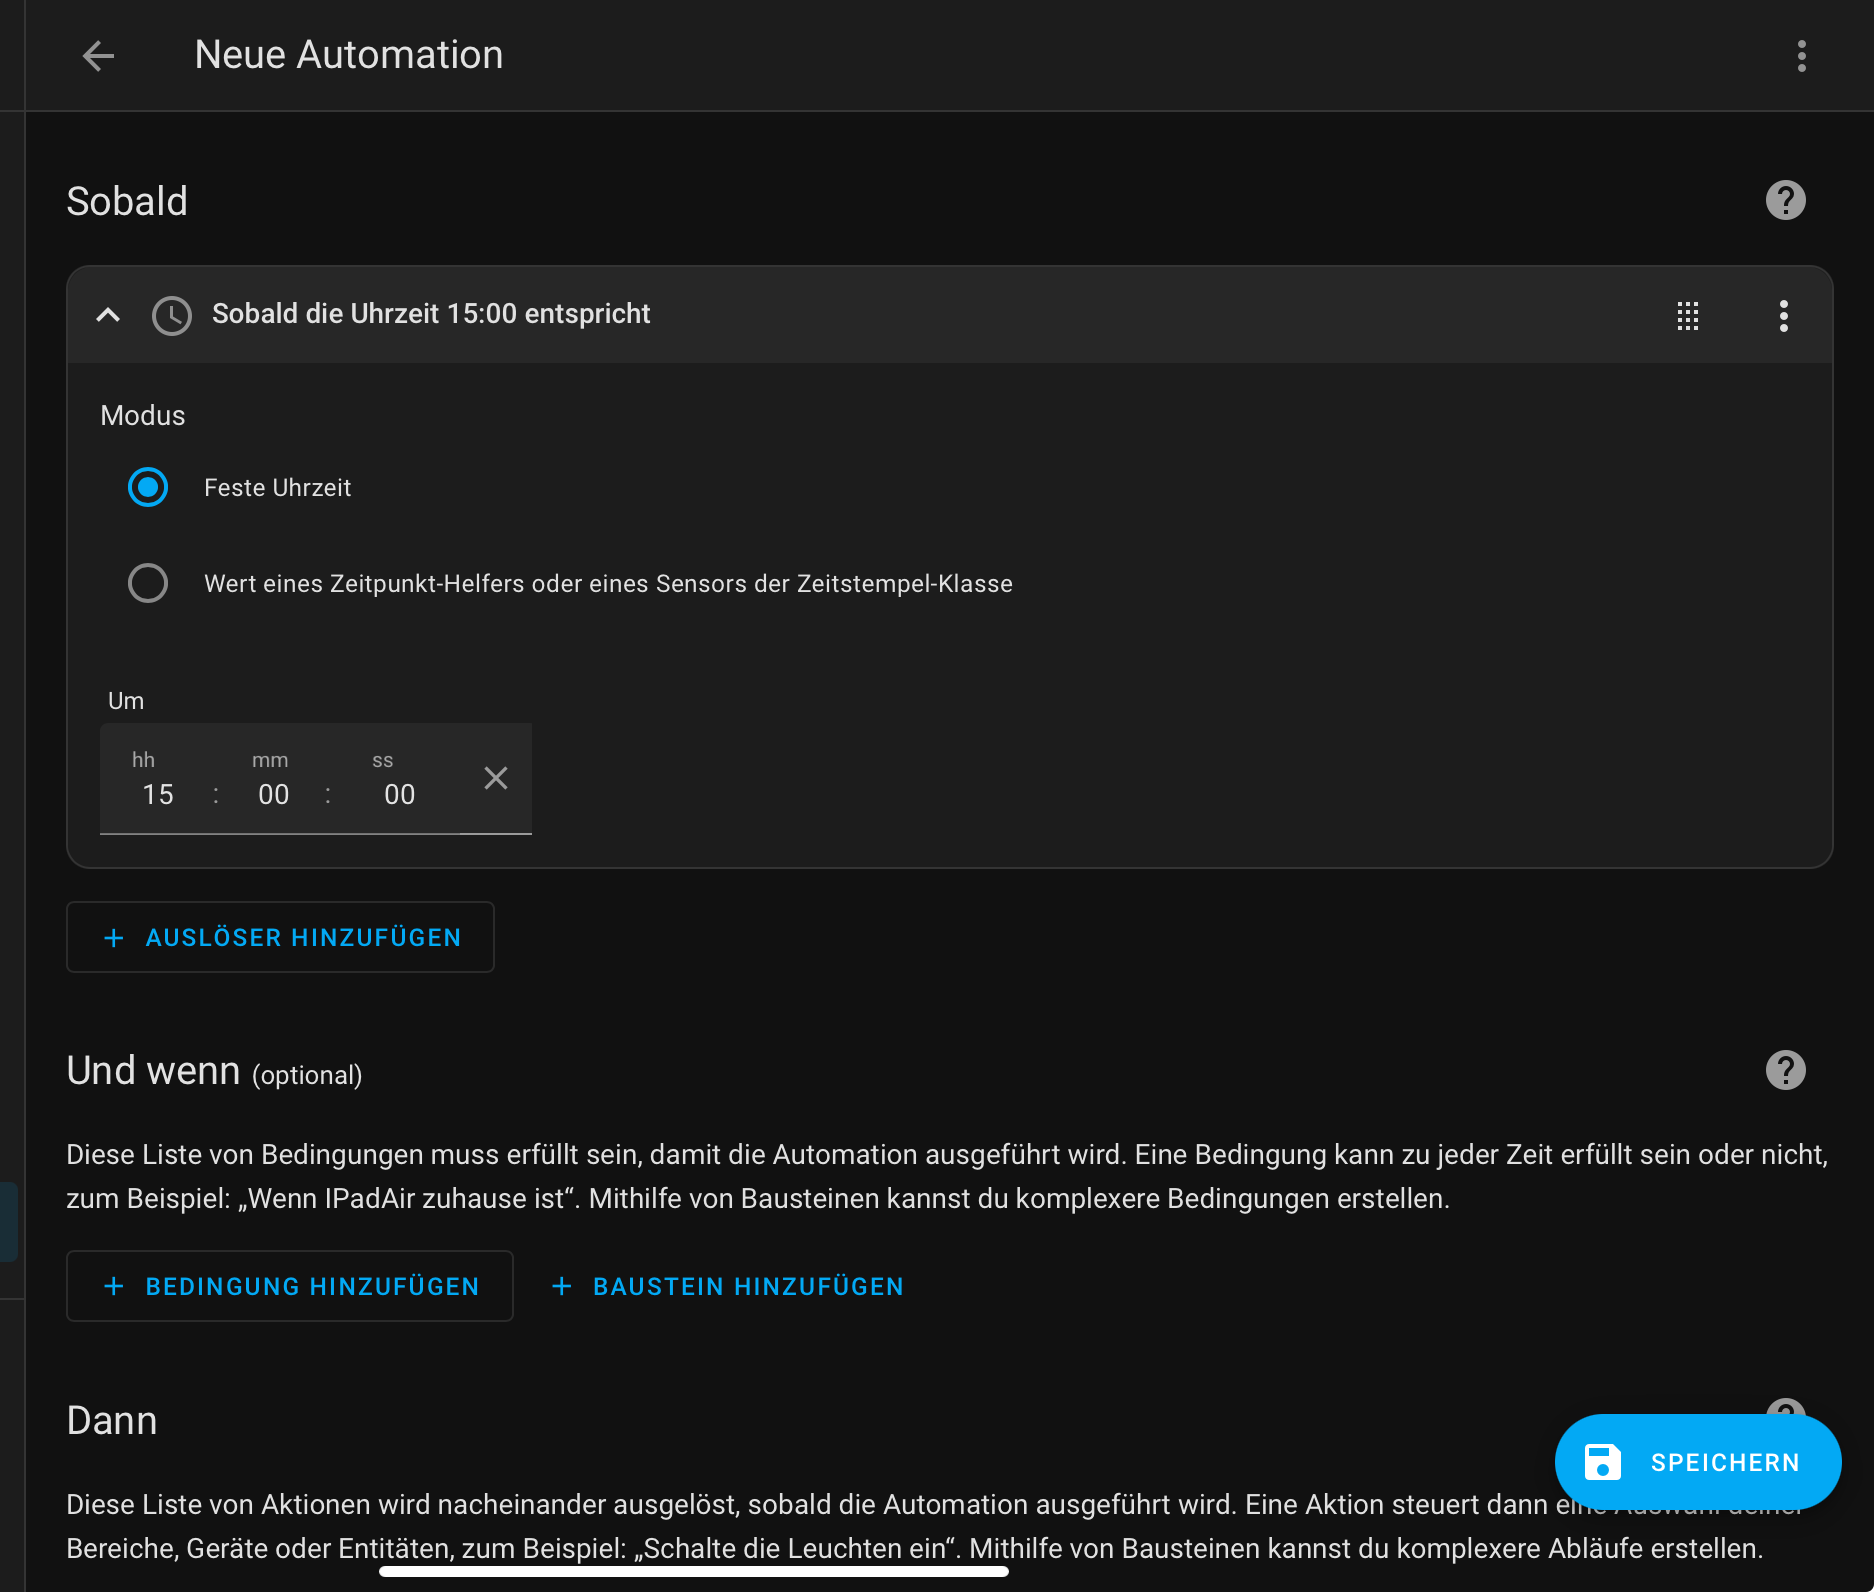The width and height of the screenshot is (1874, 1592).
Task: Click Auslöser hinzufügen button
Action: tap(281, 937)
